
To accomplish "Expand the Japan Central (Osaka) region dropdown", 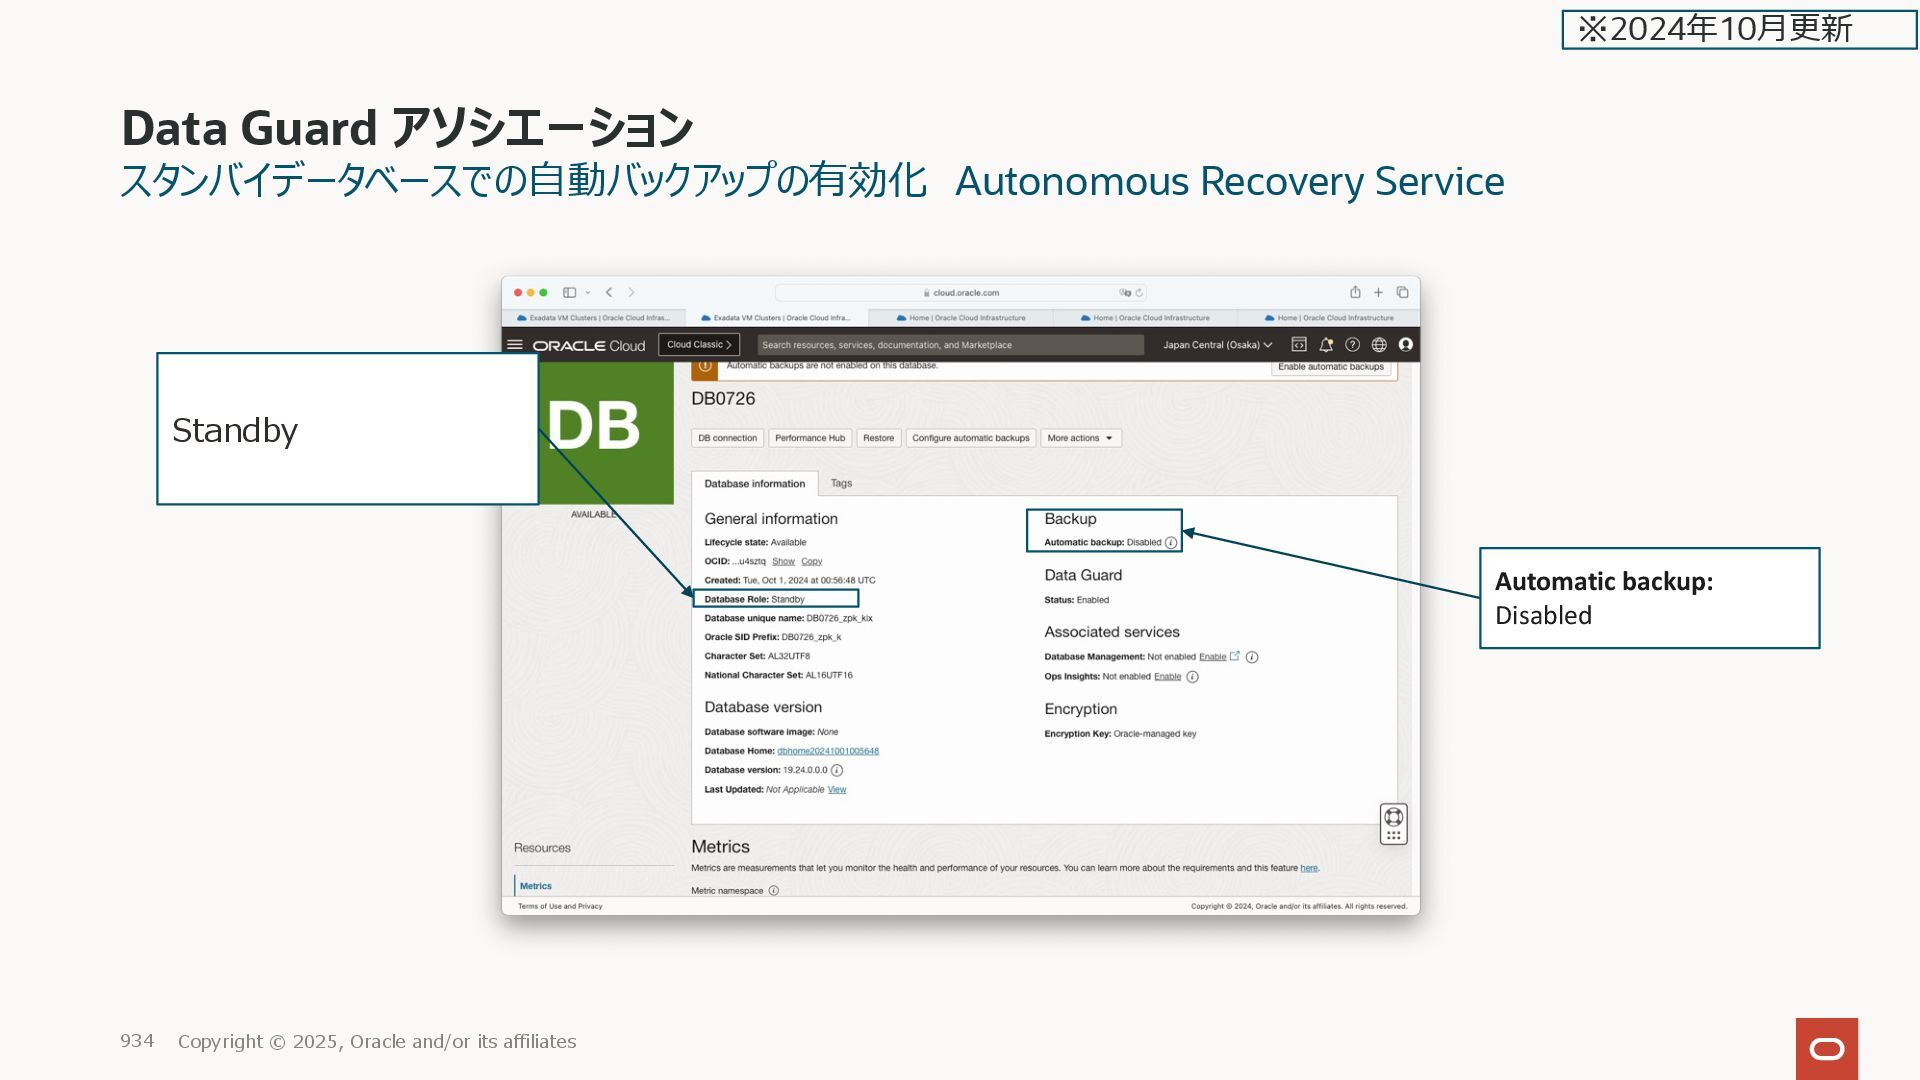I will pyautogui.click(x=1217, y=345).
